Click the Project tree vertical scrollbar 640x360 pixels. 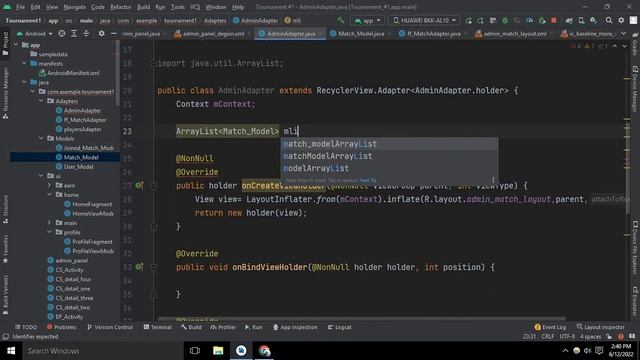click(118, 74)
